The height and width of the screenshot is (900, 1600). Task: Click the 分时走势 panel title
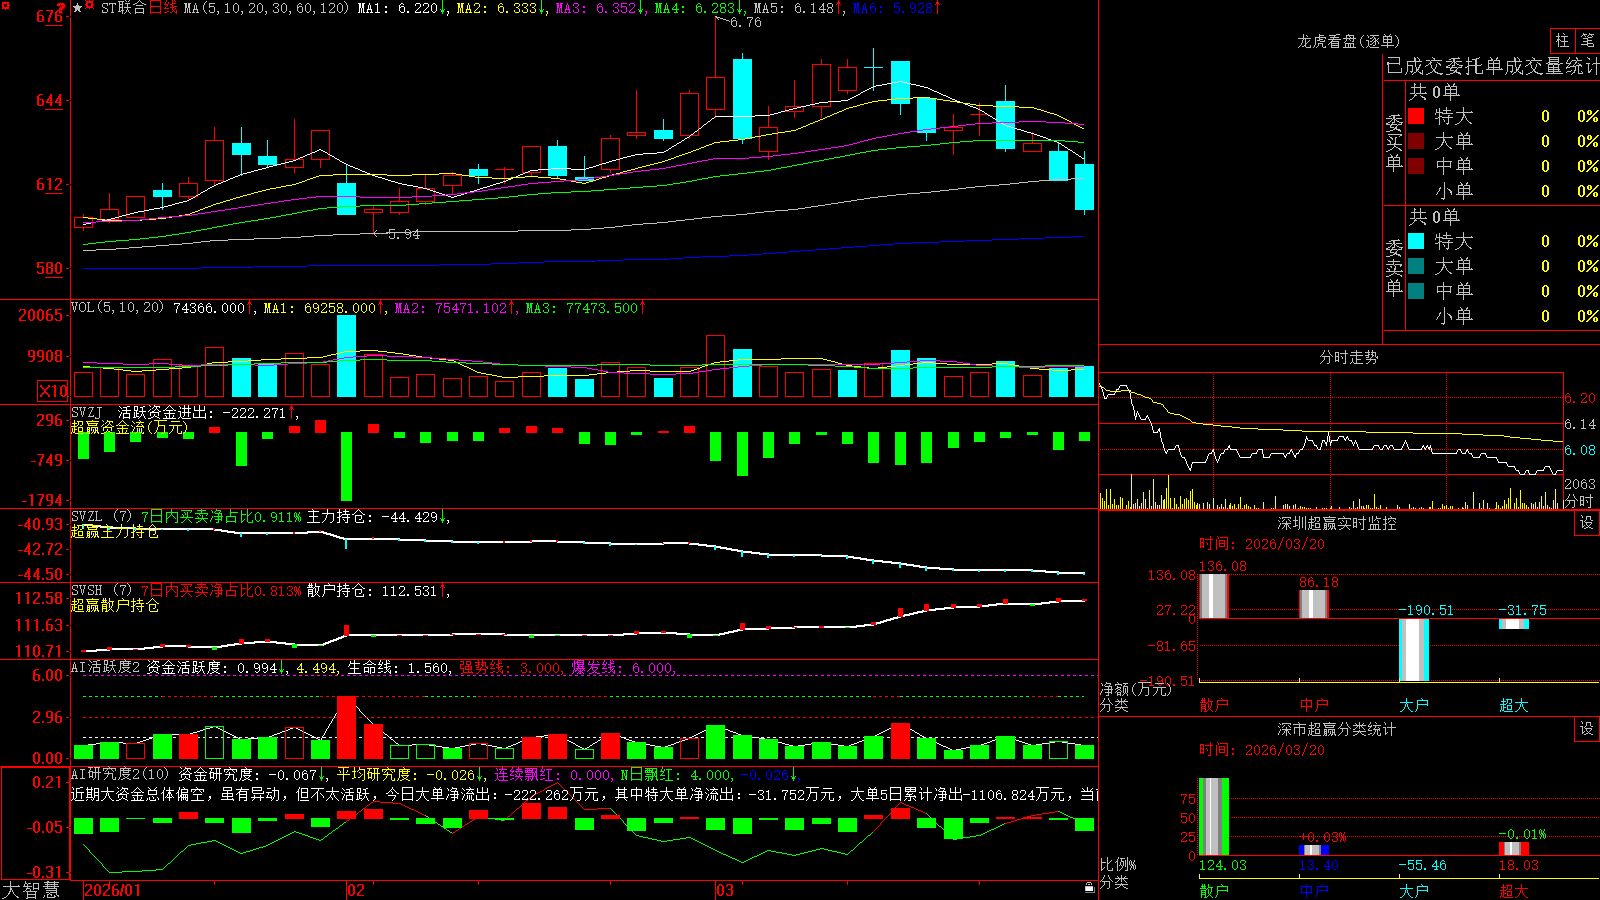1348,357
